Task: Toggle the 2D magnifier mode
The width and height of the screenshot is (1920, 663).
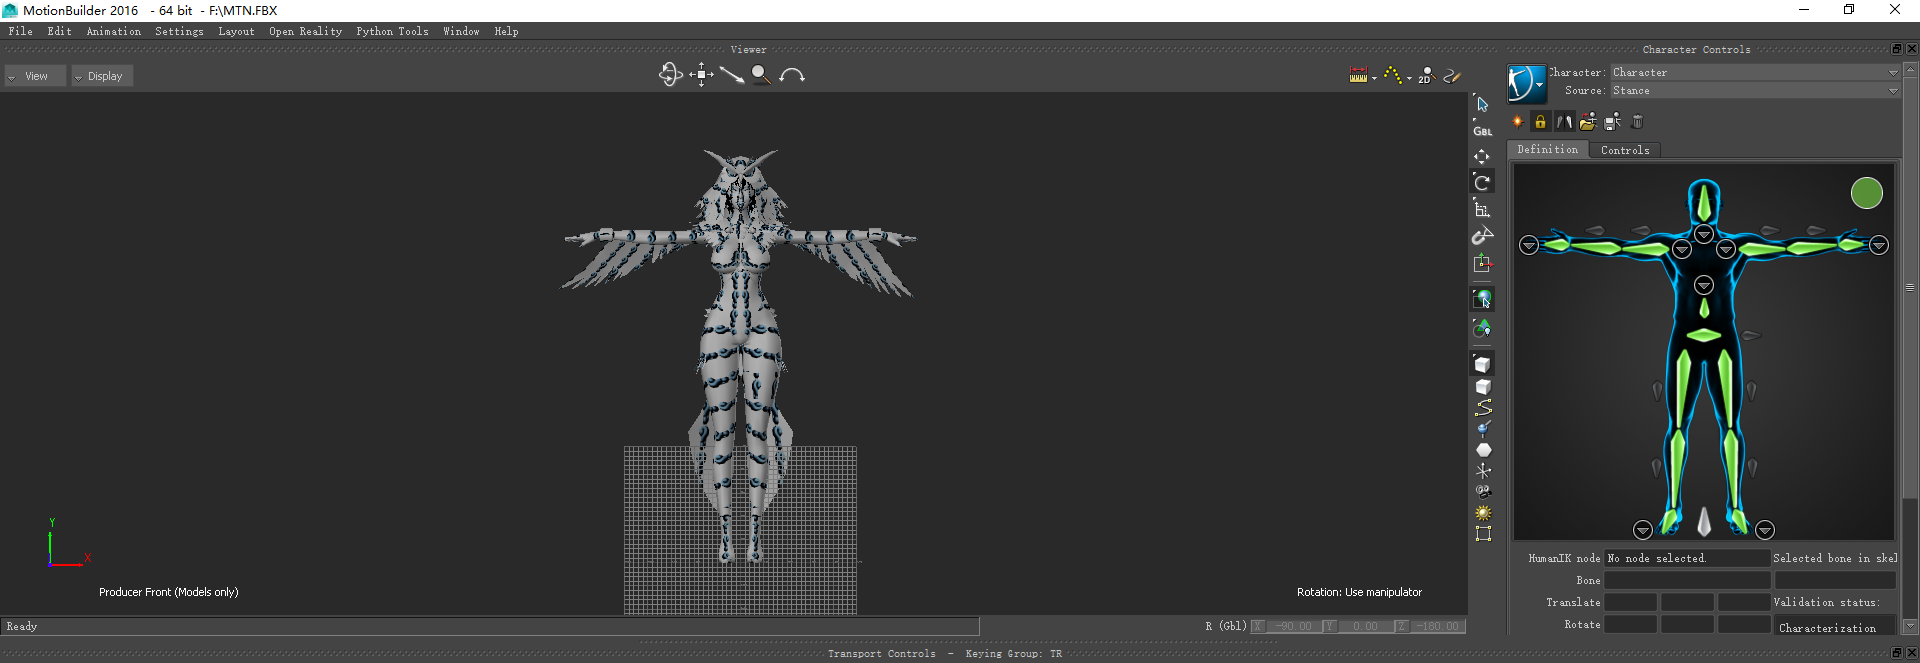Action: (x=1426, y=75)
